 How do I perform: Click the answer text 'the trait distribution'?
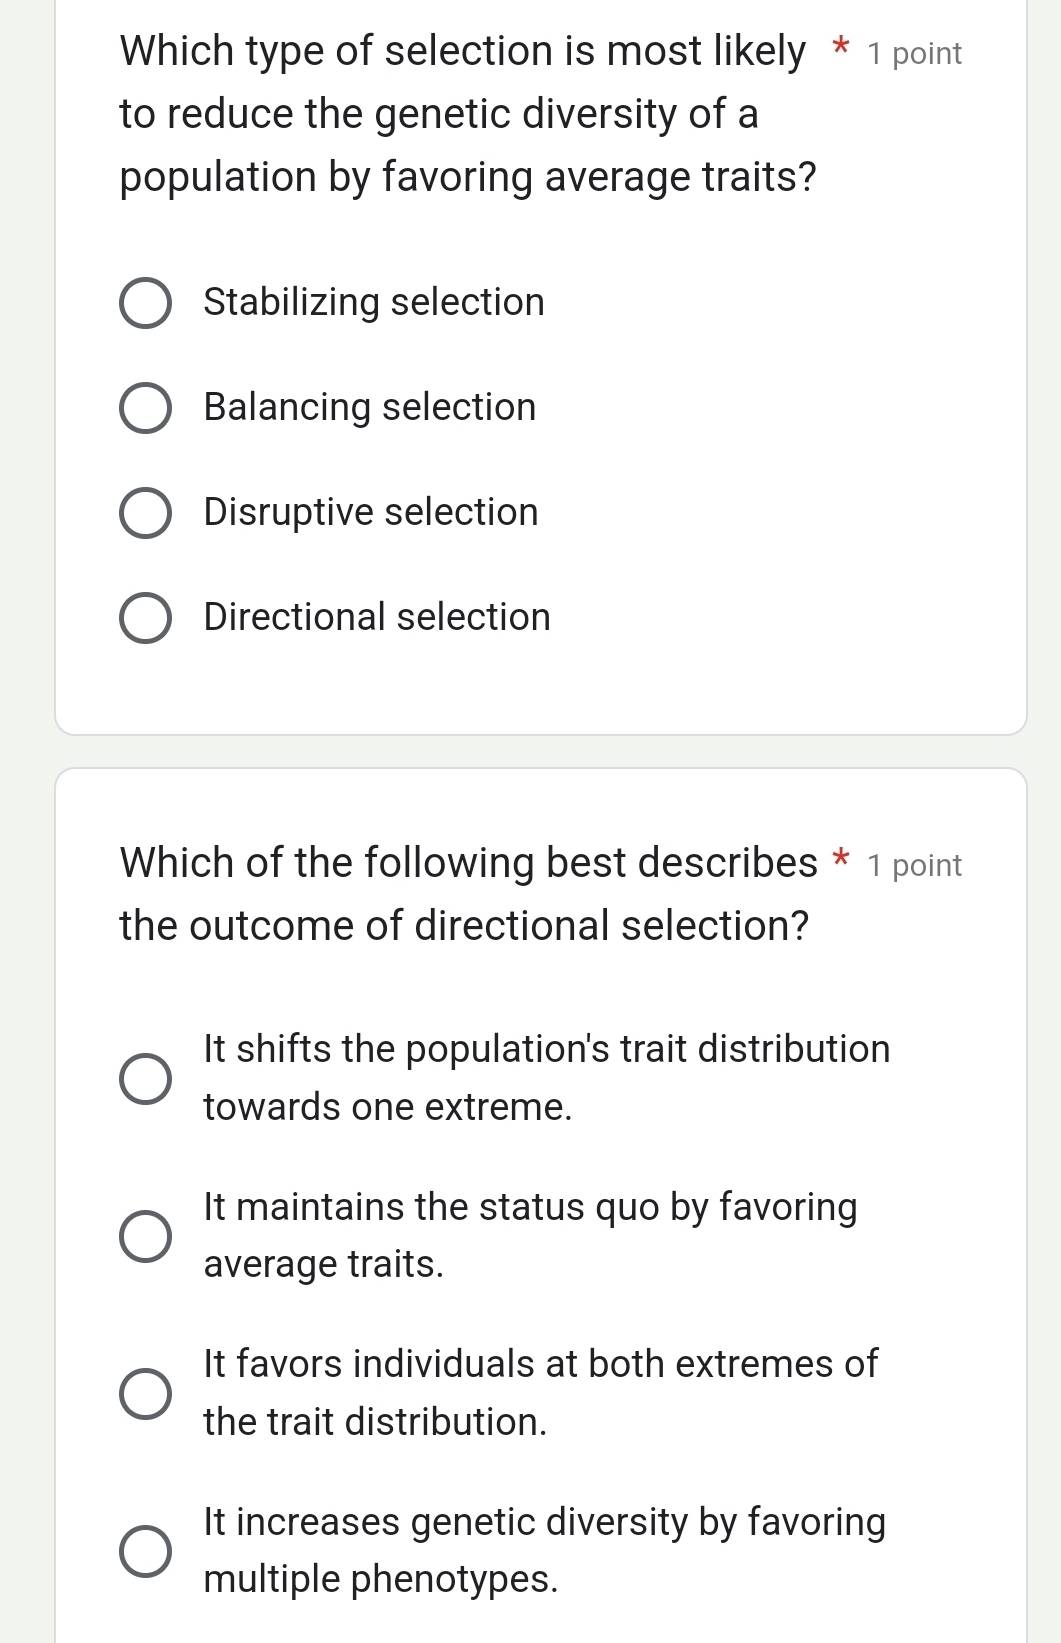(374, 1421)
